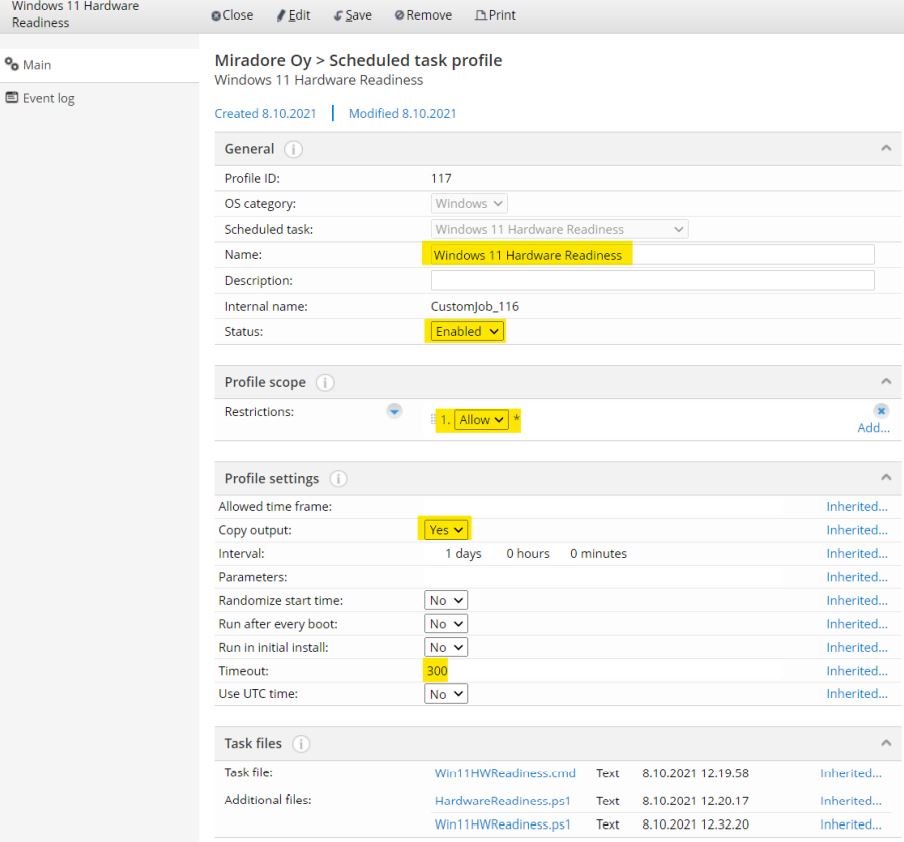Viewport: 904px width, 842px height.
Task: Click the Add... restriction link
Action: coord(873,428)
